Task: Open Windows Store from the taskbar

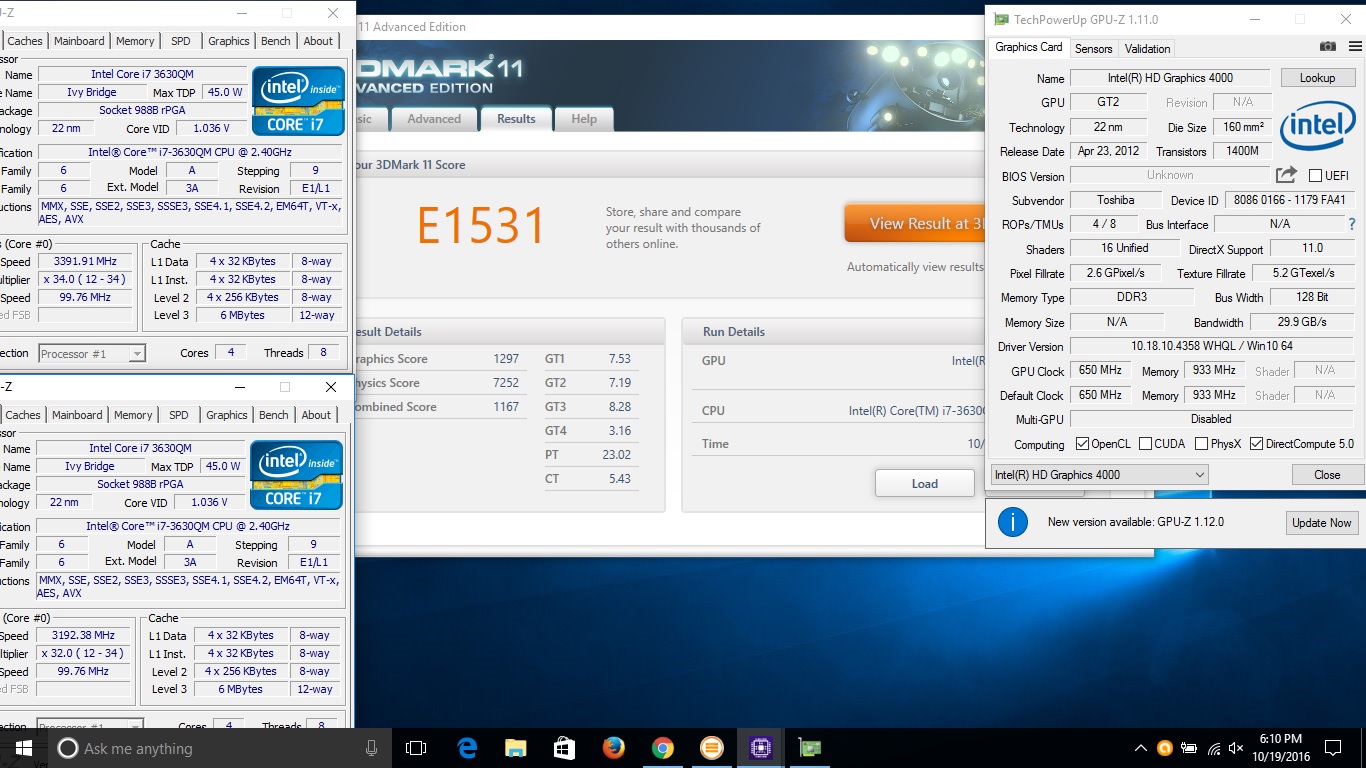Action: [564, 748]
